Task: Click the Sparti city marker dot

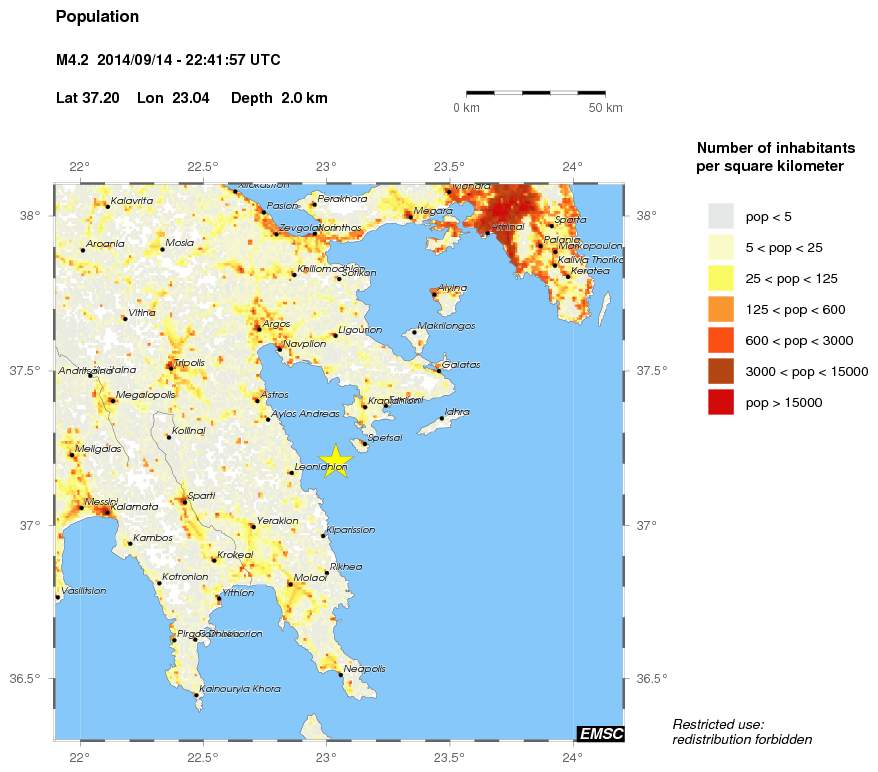Action: [x=184, y=501]
